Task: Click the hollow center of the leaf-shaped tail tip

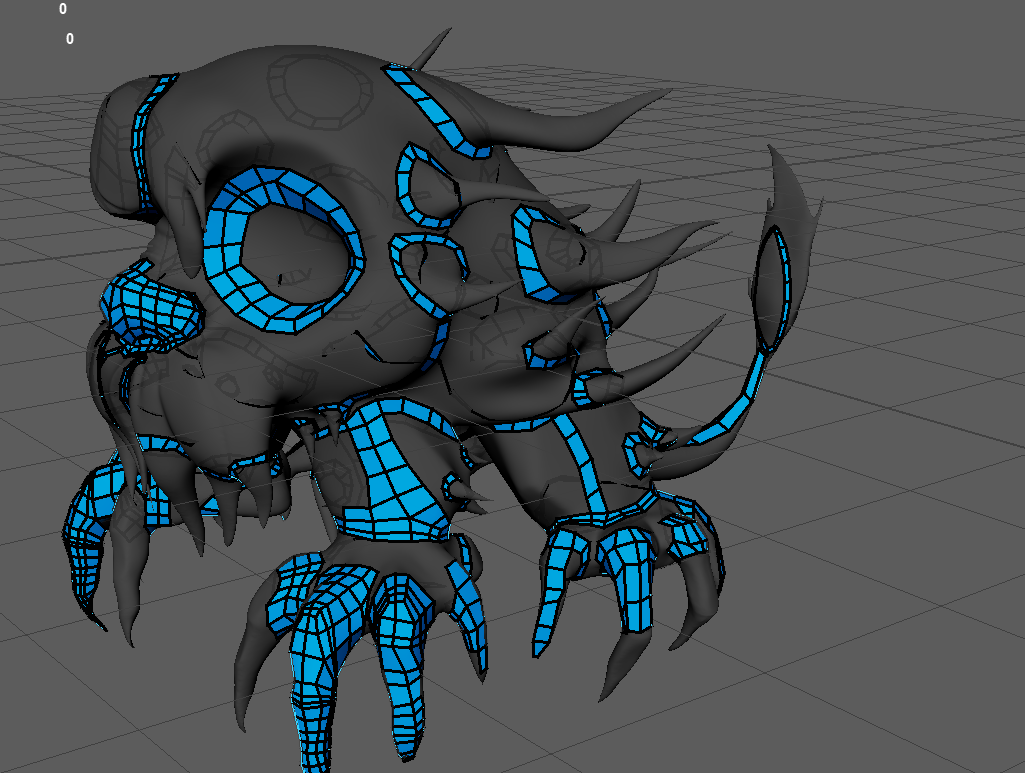Action: (769, 290)
